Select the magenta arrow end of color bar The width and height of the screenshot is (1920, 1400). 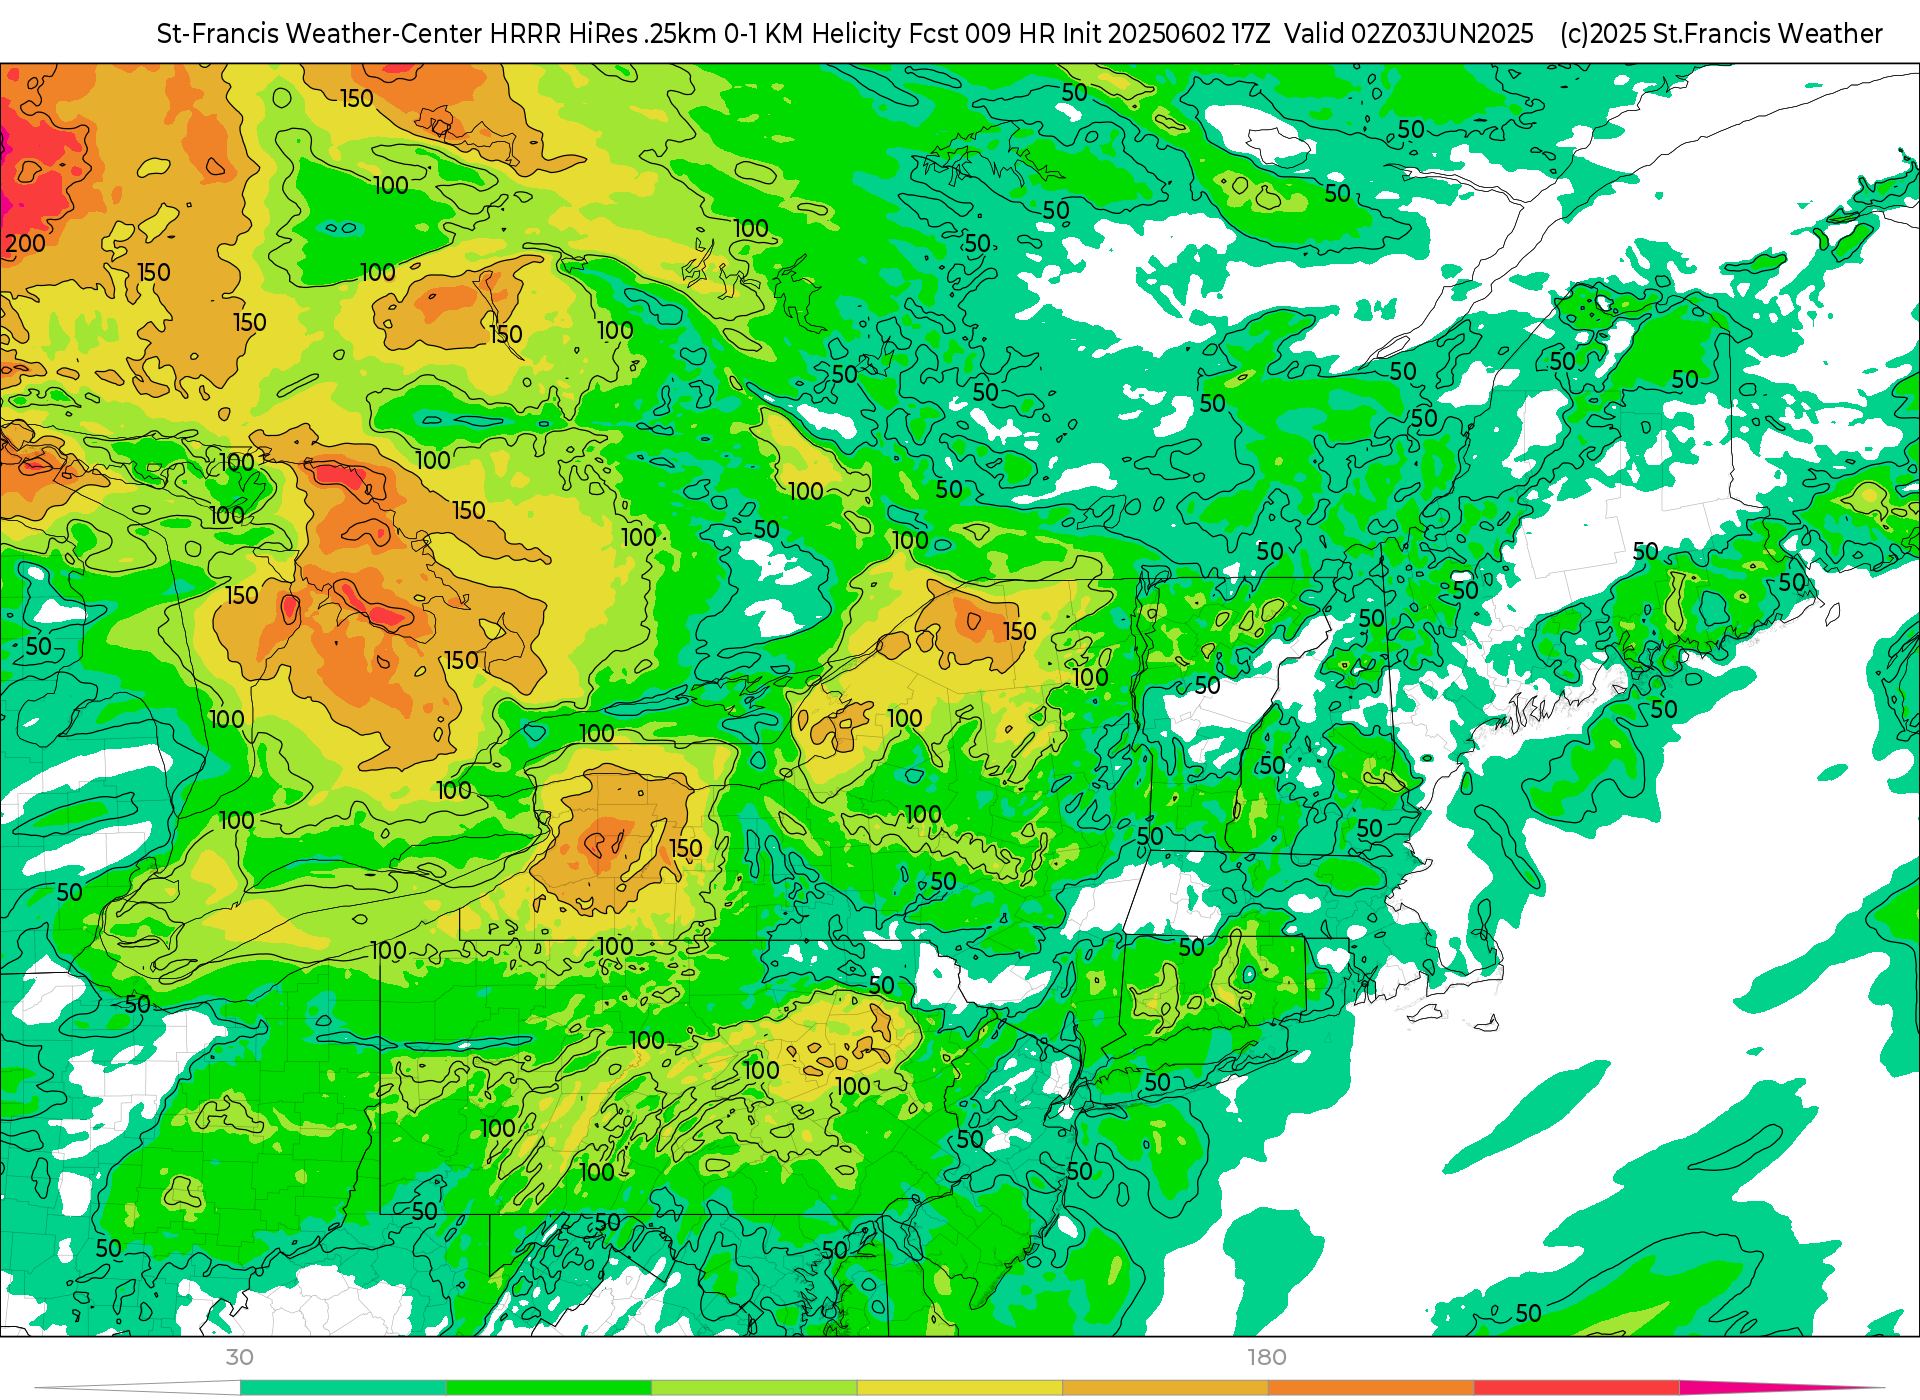click(x=1780, y=1388)
